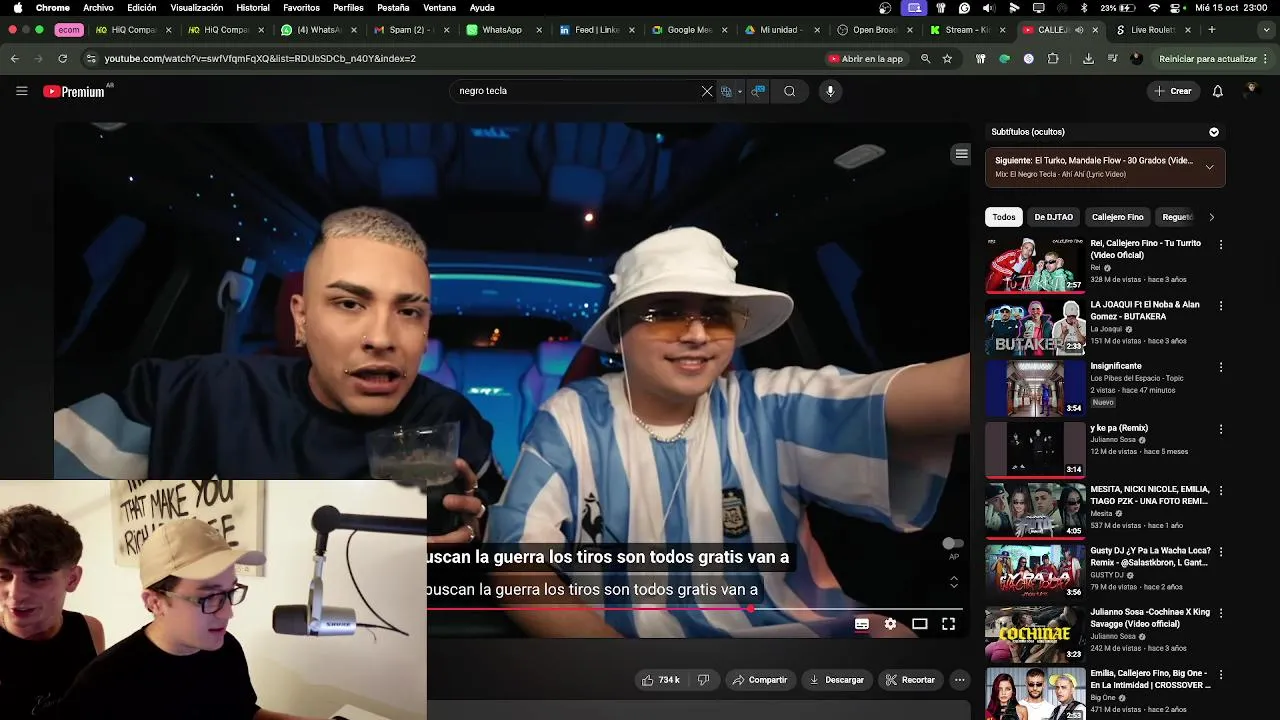Open the YouTube guide hamburger menu
This screenshot has height=720, width=1280.
pyautogui.click(x=21, y=91)
